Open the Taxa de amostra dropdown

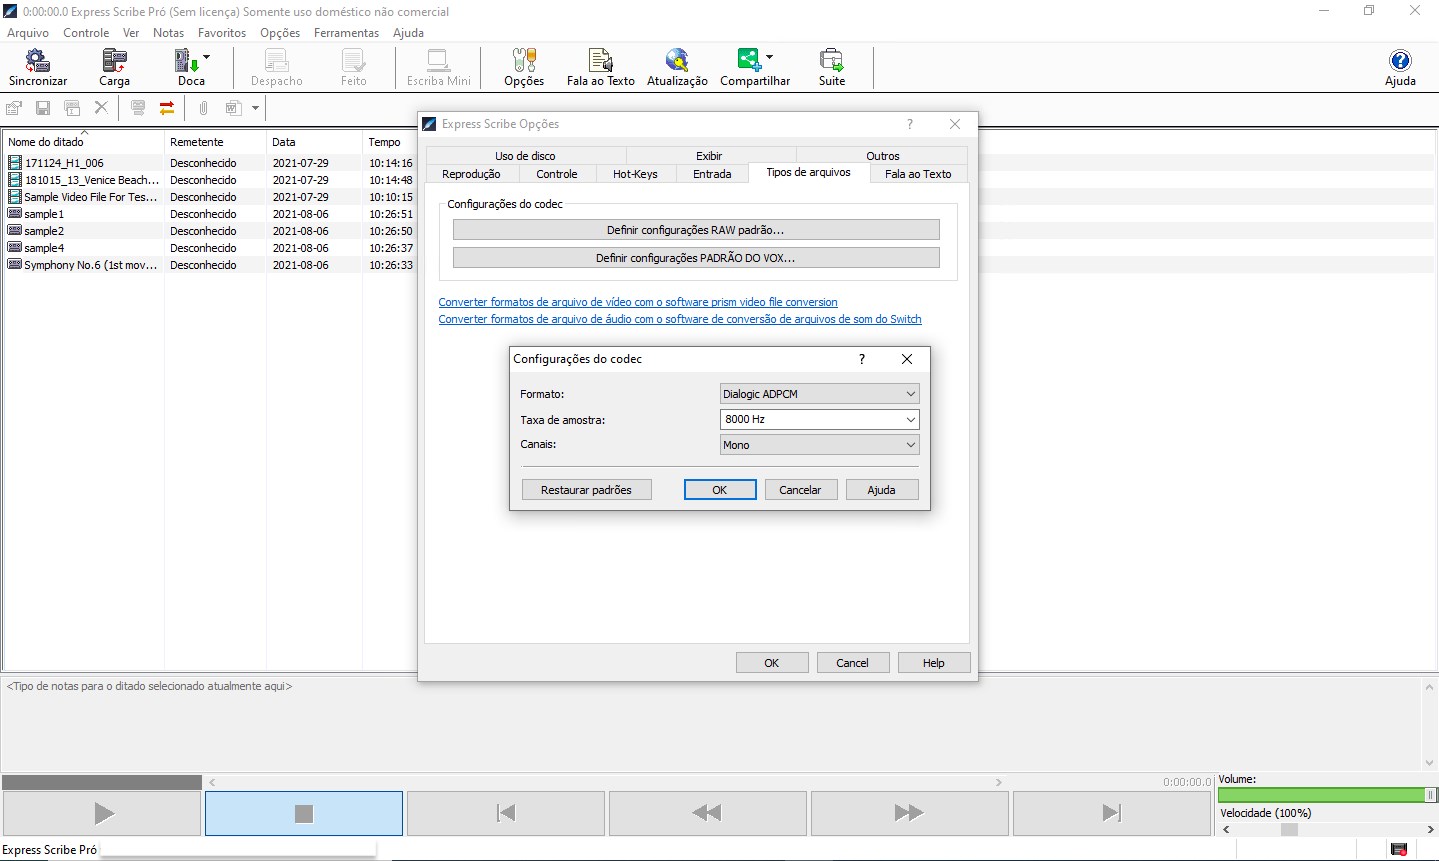click(x=819, y=420)
